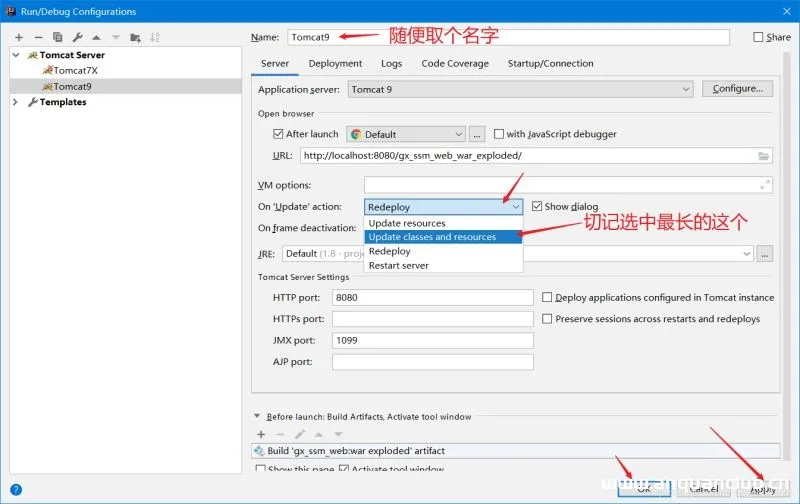Move configuration down with arrow icon
The width and height of the screenshot is (800, 504).
click(116, 37)
